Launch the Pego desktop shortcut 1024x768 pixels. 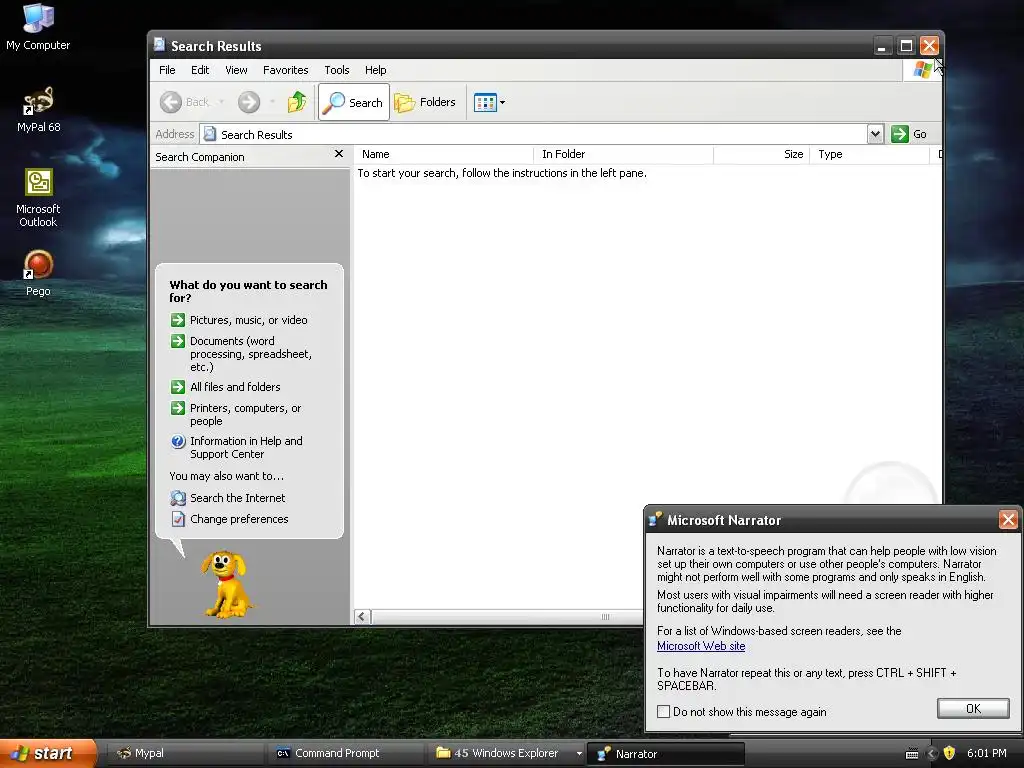coord(38,273)
